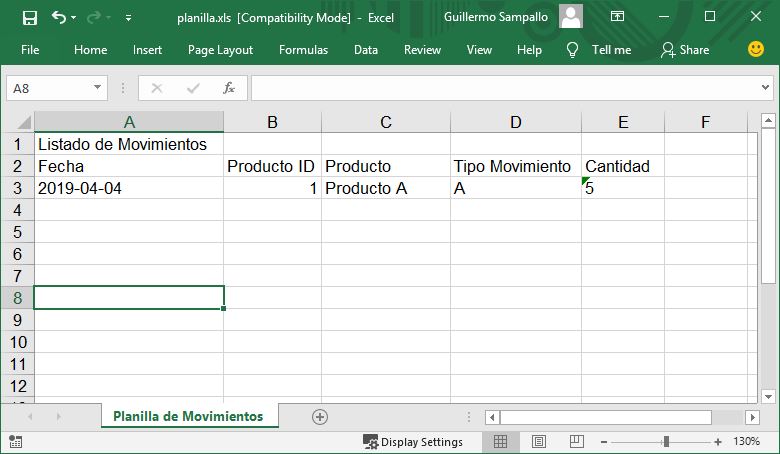Image resolution: width=780 pixels, height=454 pixels.
Task: Click the smiley feedback icon
Action: pyautogui.click(x=756, y=49)
